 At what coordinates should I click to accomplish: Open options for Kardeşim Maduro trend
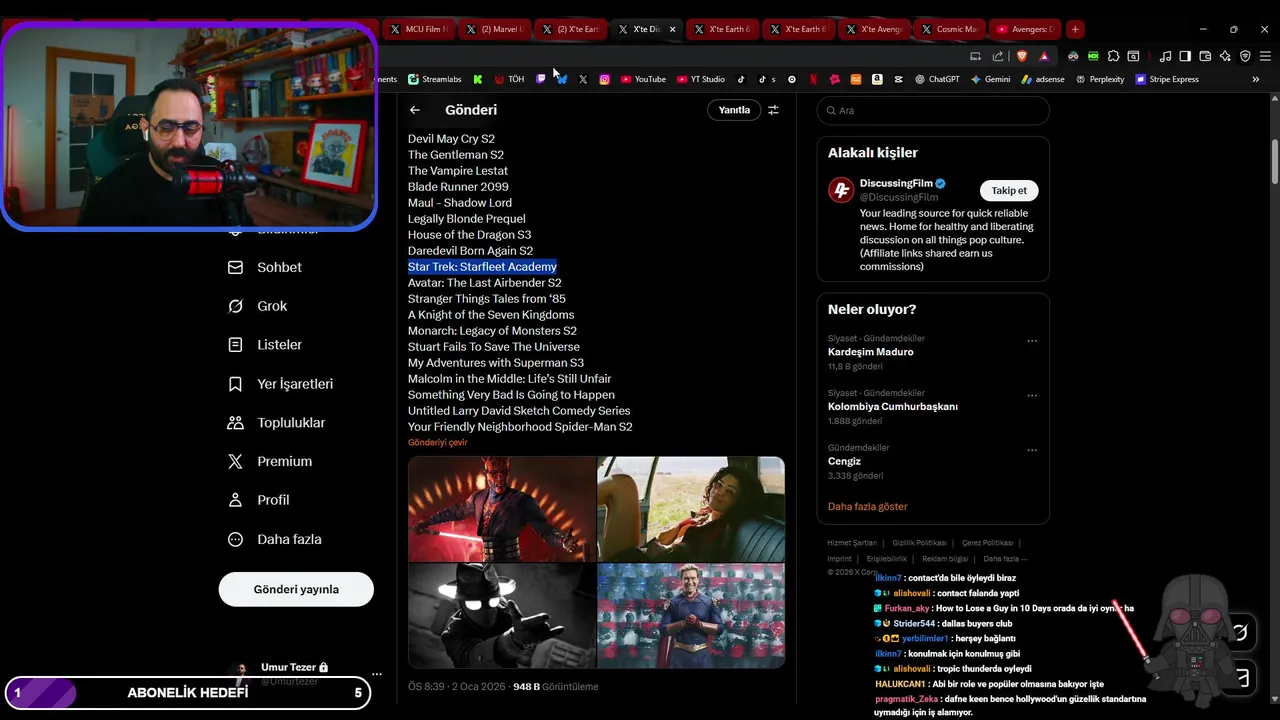(1032, 341)
